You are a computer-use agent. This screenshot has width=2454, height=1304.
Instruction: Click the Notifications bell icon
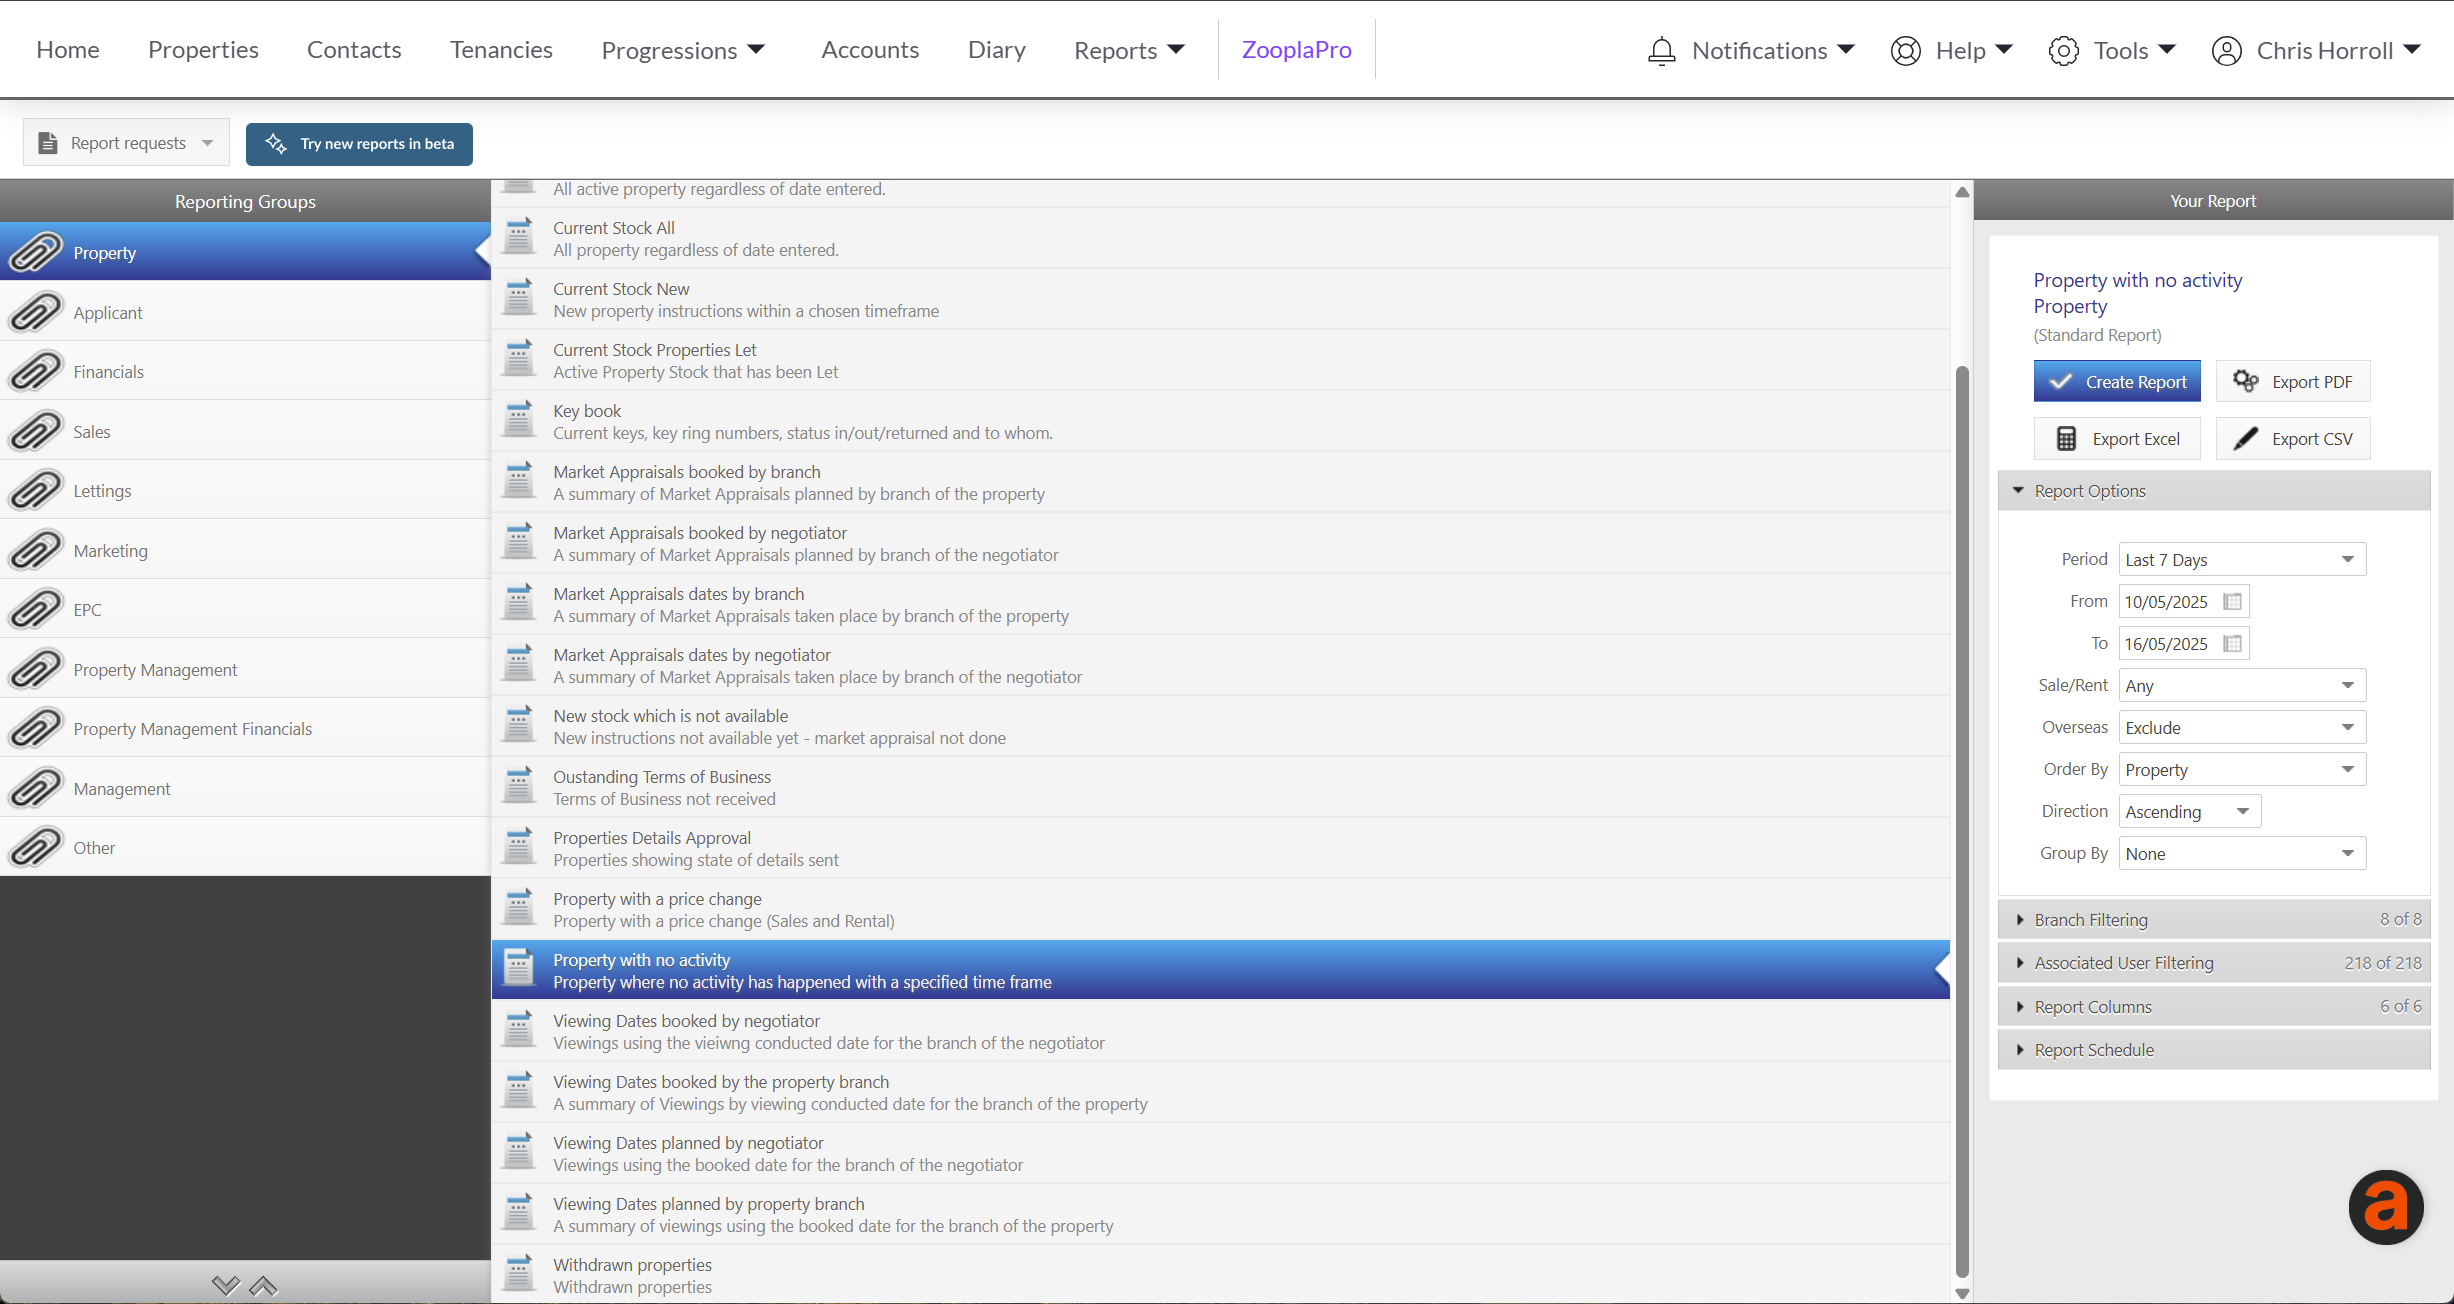coord(1661,50)
